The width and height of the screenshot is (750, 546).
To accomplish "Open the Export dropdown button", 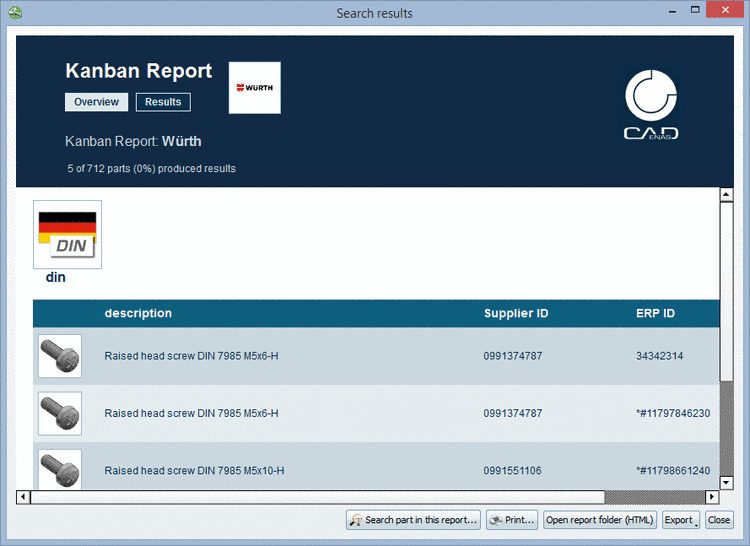I will 681,520.
